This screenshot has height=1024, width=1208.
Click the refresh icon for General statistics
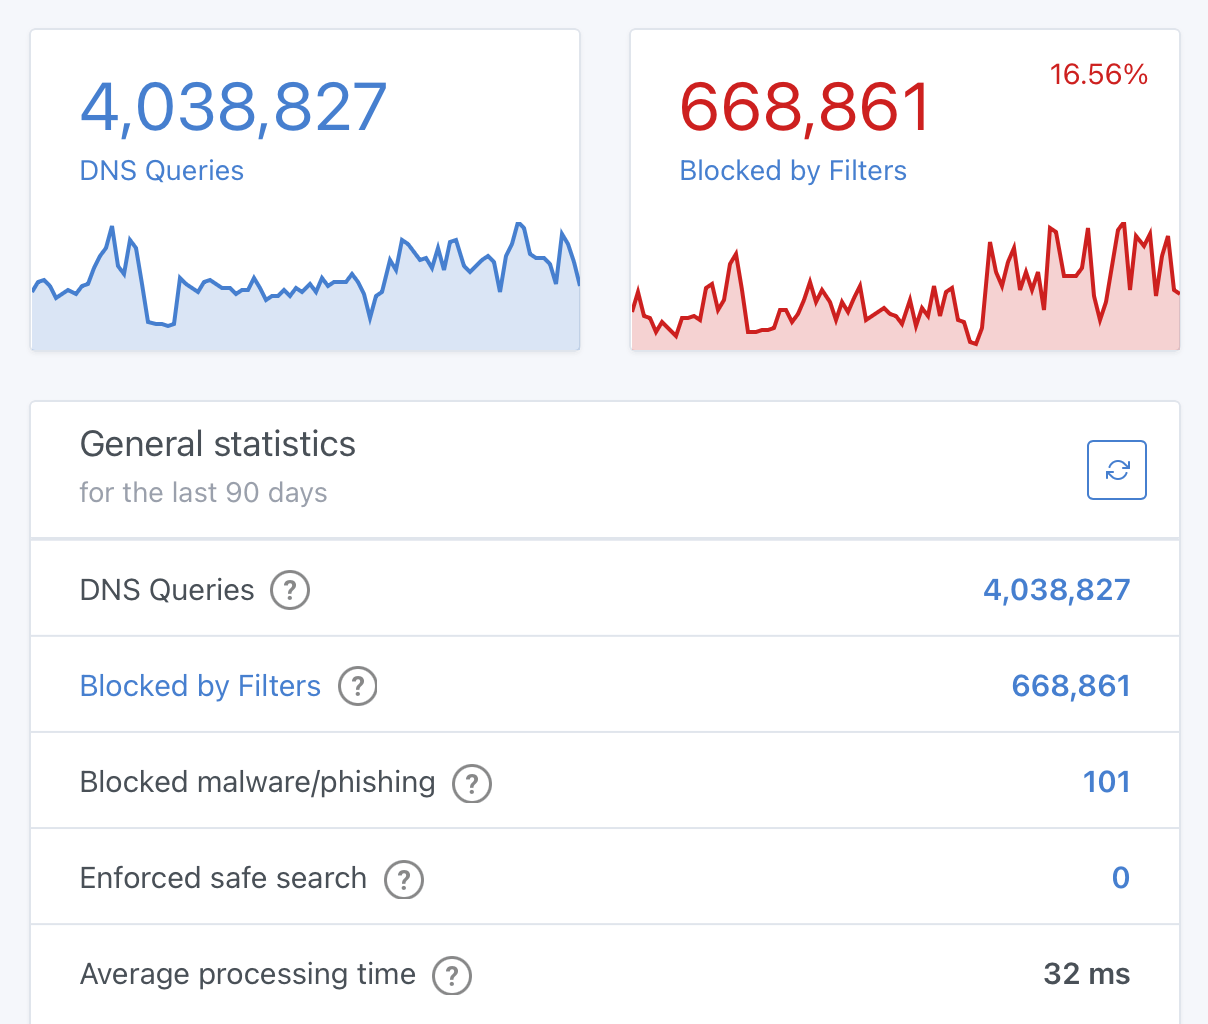1116,470
